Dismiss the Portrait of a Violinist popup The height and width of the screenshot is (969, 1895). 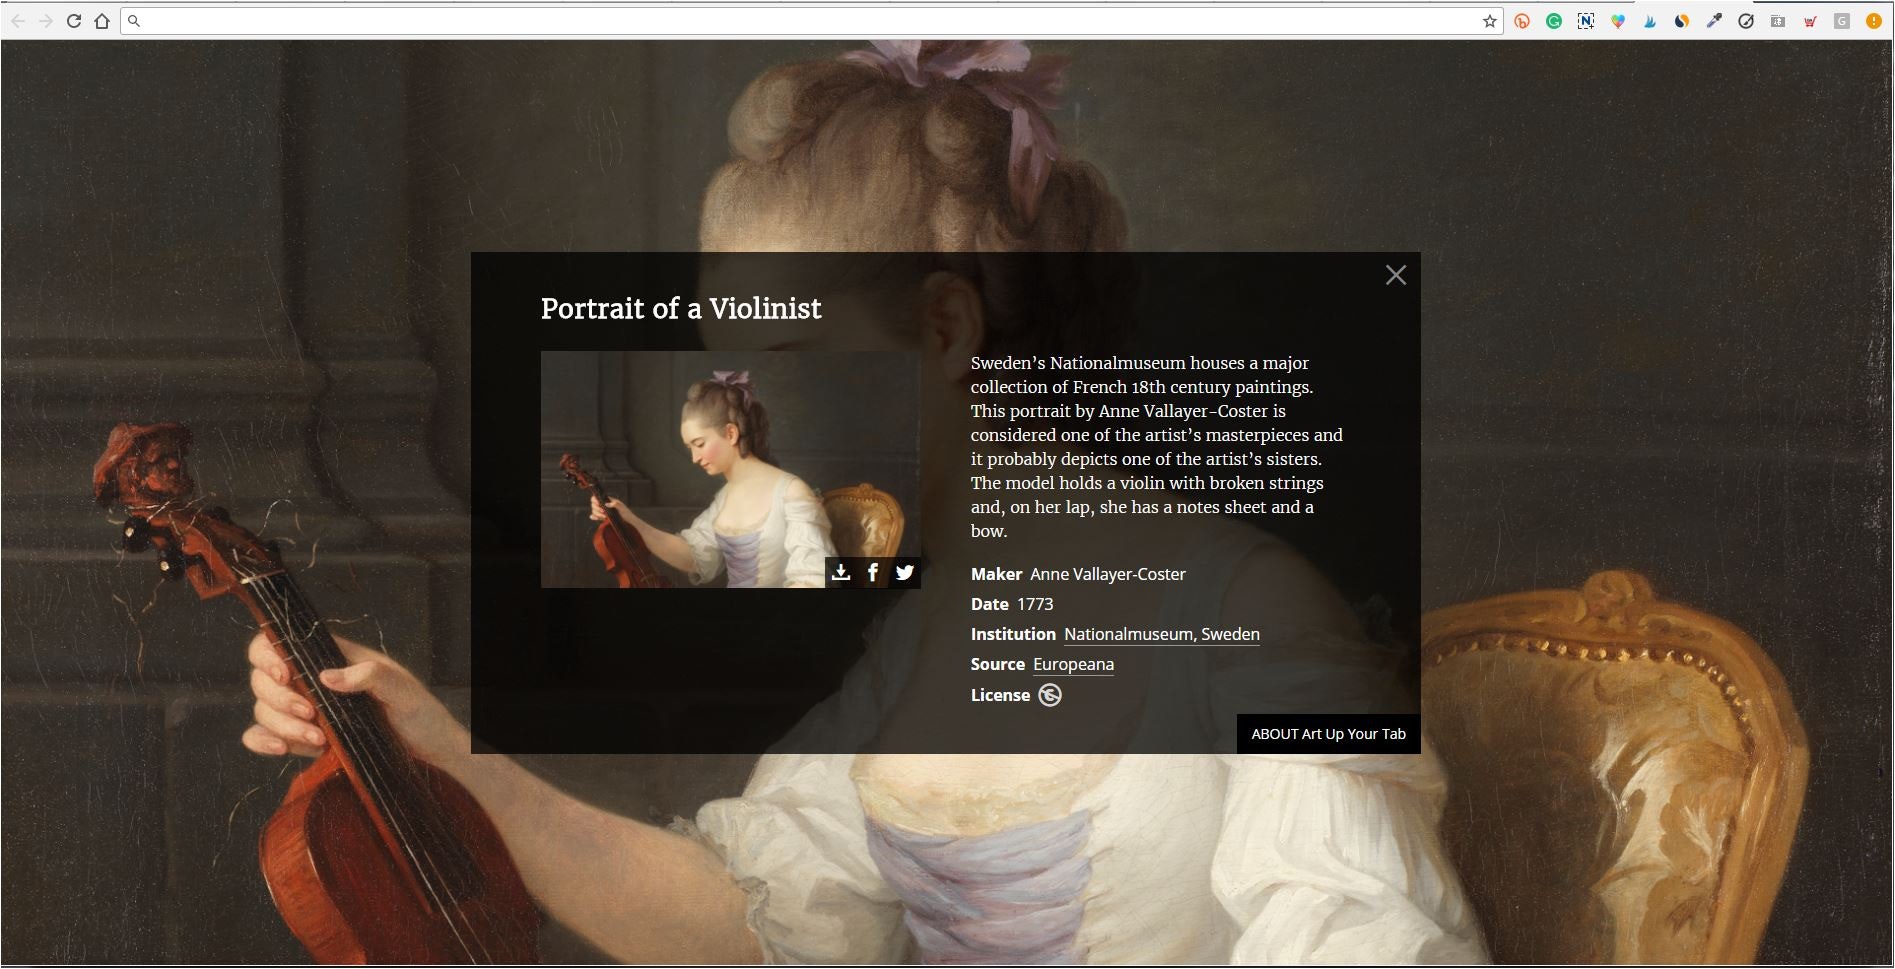(1396, 275)
